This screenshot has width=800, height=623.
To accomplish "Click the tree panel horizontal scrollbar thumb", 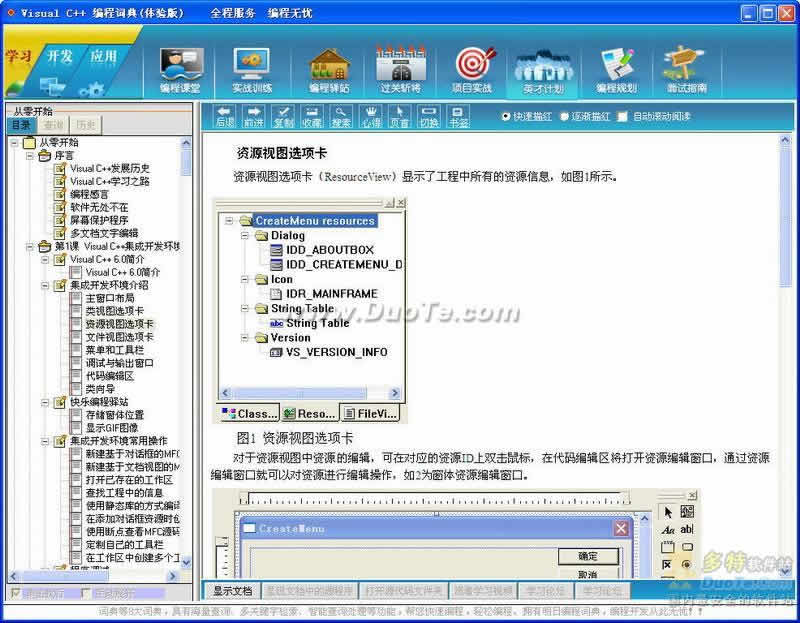I will (x=64, y=576).
